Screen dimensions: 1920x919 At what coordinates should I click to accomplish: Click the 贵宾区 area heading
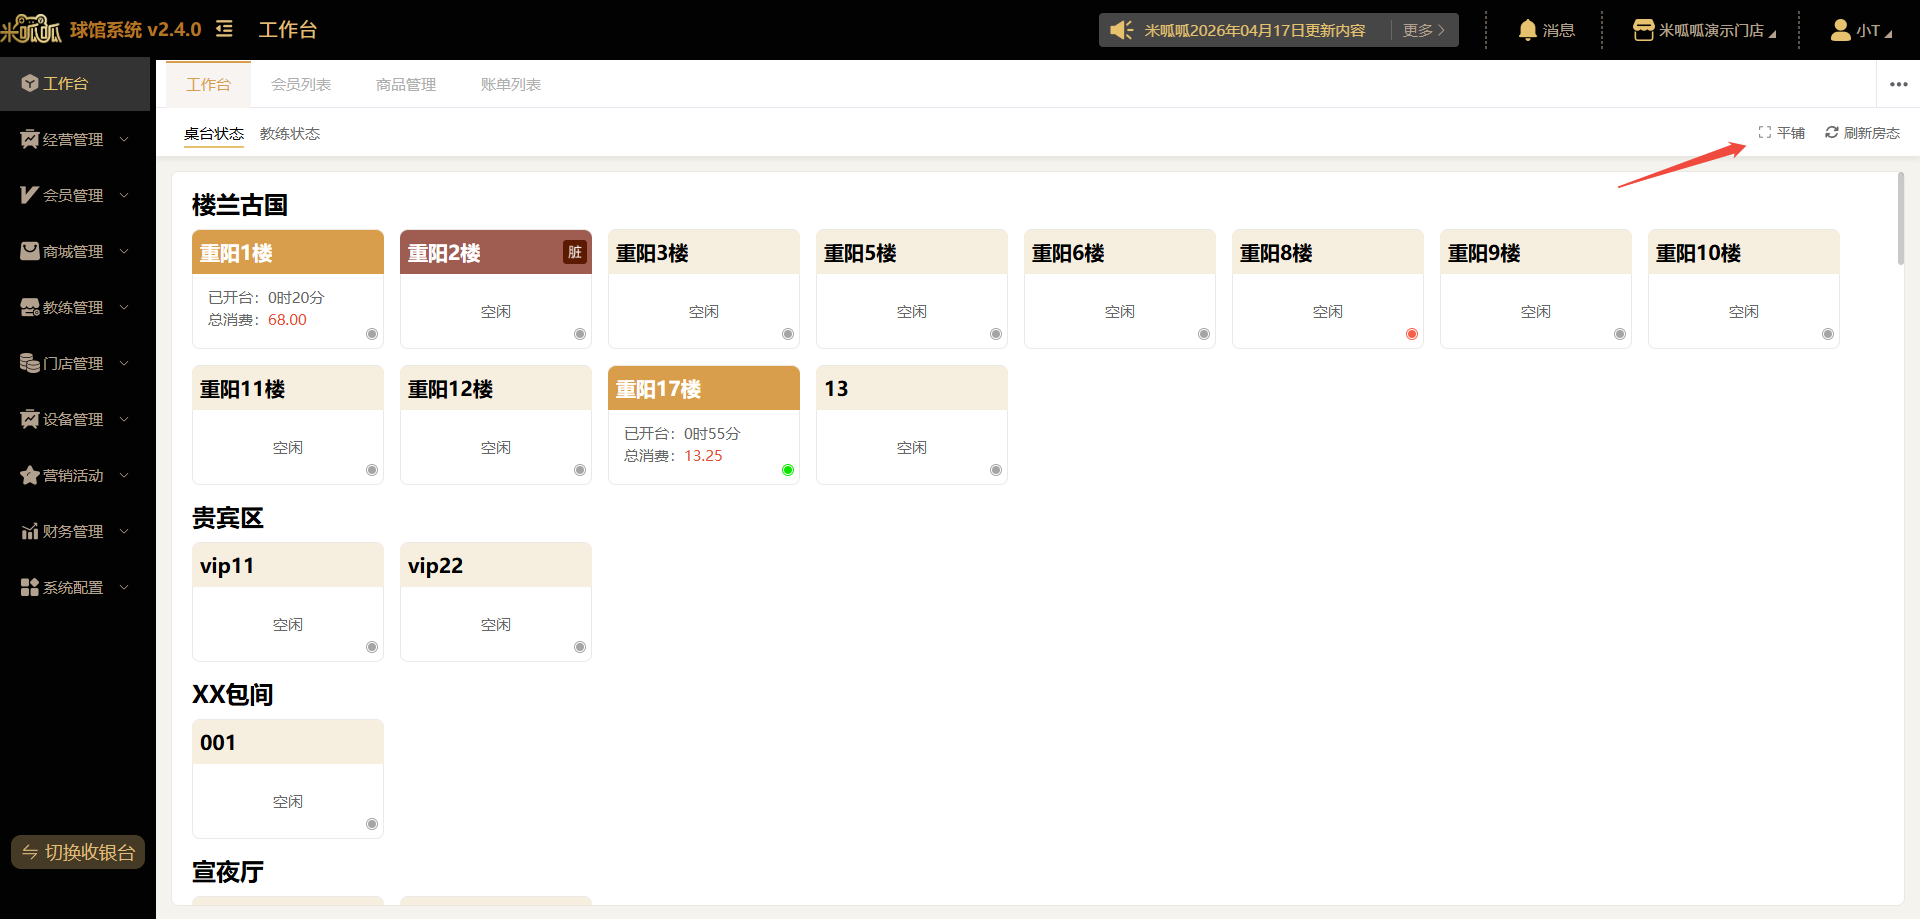point(228,518)
